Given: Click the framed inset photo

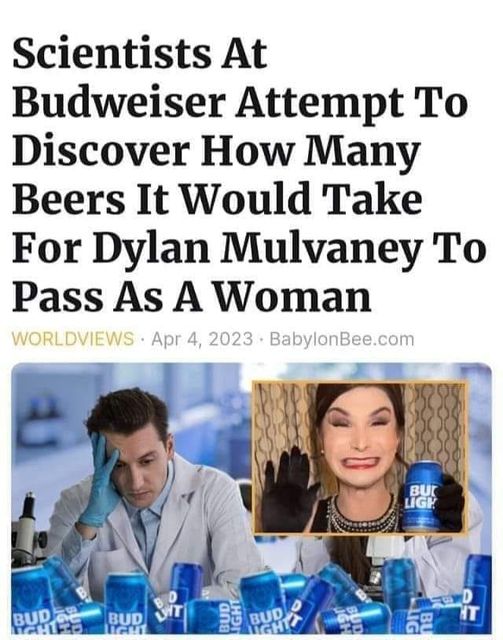Looking at the screenshot, I should (x=360, y=457).
